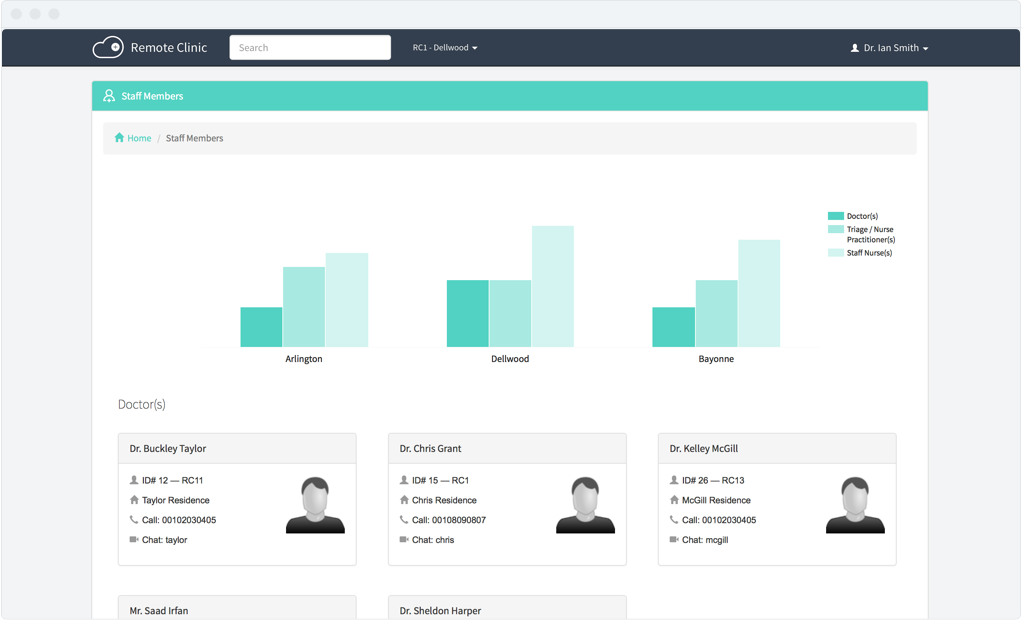This screenshot has width=1022, height=620.
Task: Click the Remote Clinic cloud logo icon
Action: [x=108, y=47]
